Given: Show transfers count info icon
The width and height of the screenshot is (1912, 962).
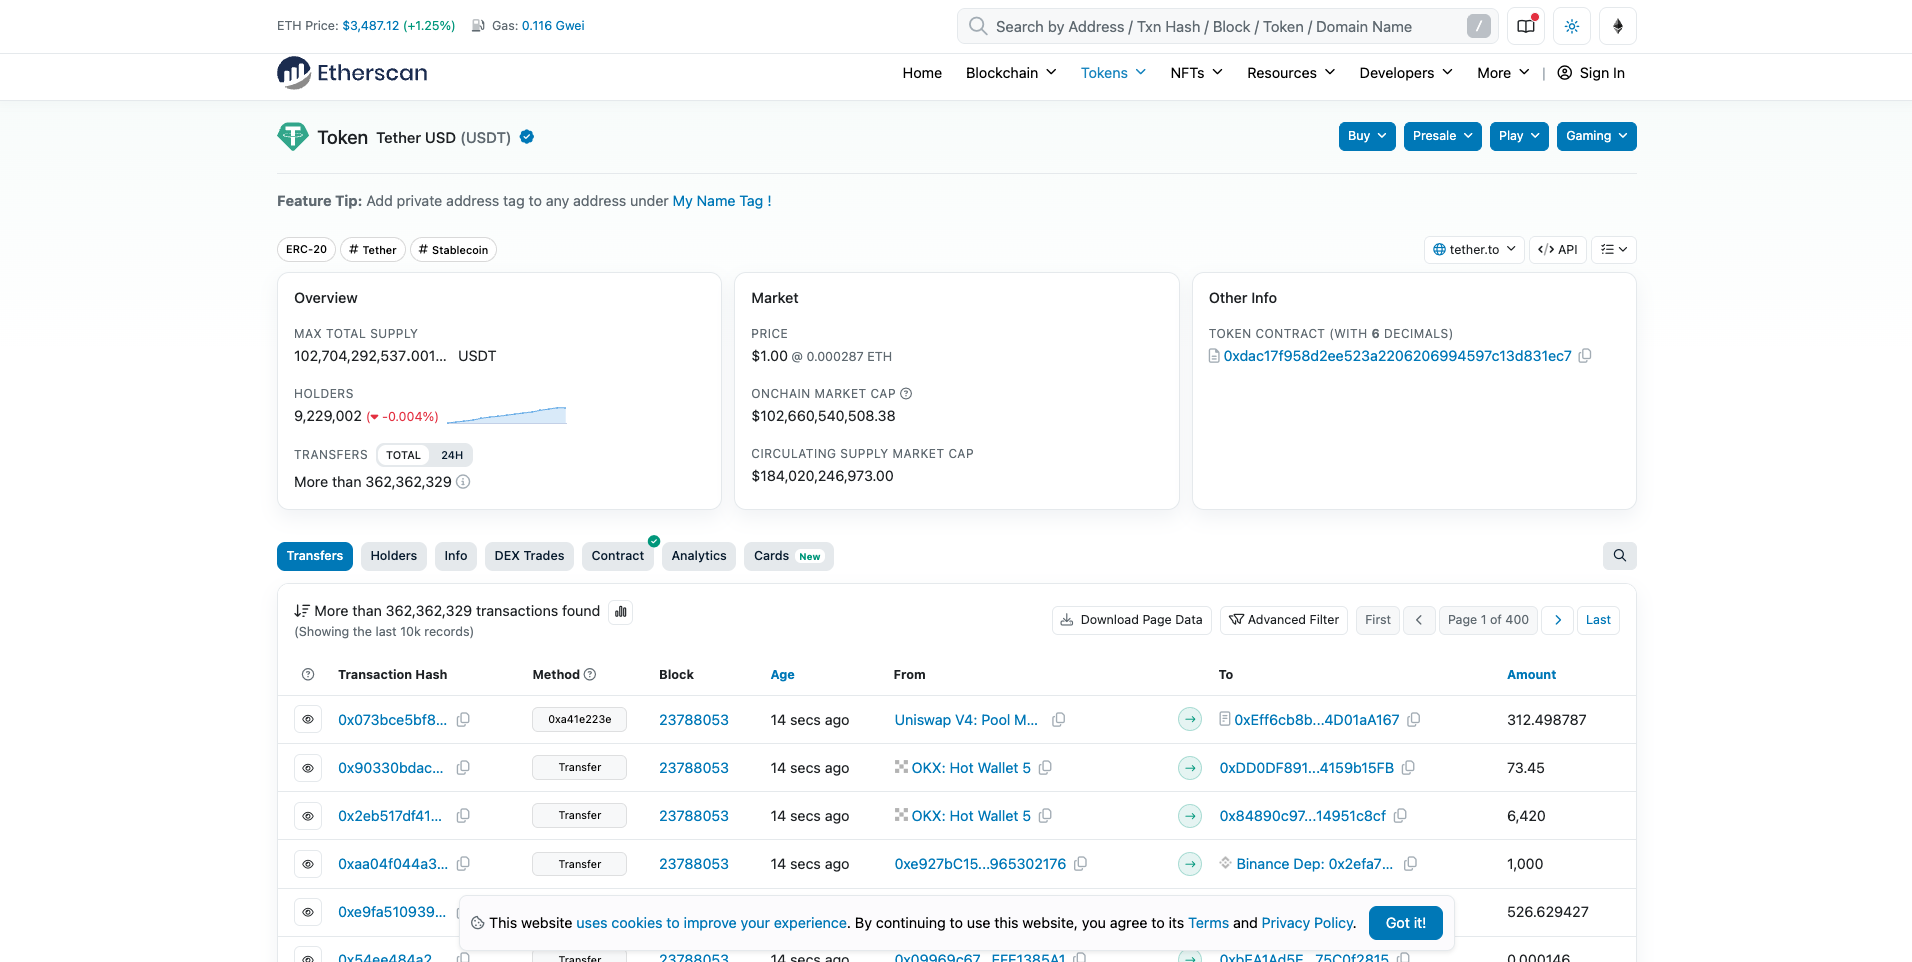Looking at the screenshot, I should pos(463,482).
